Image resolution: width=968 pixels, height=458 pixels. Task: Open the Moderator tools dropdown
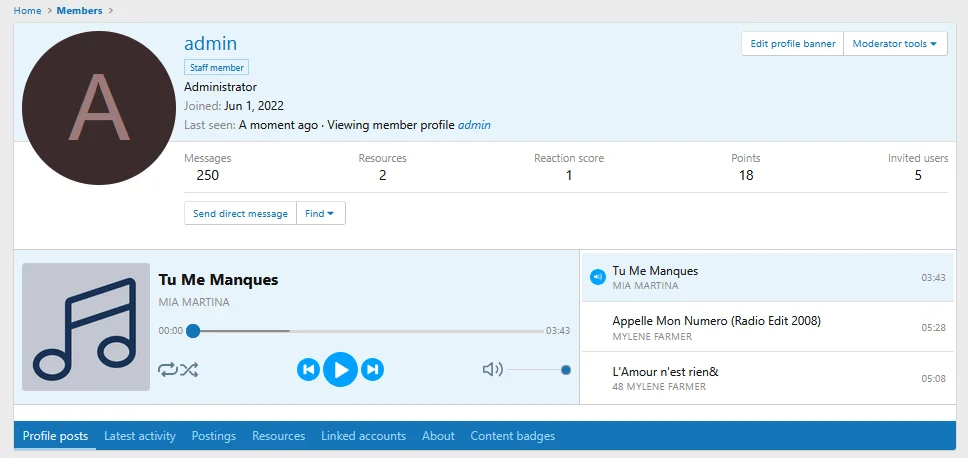(895, 44)
